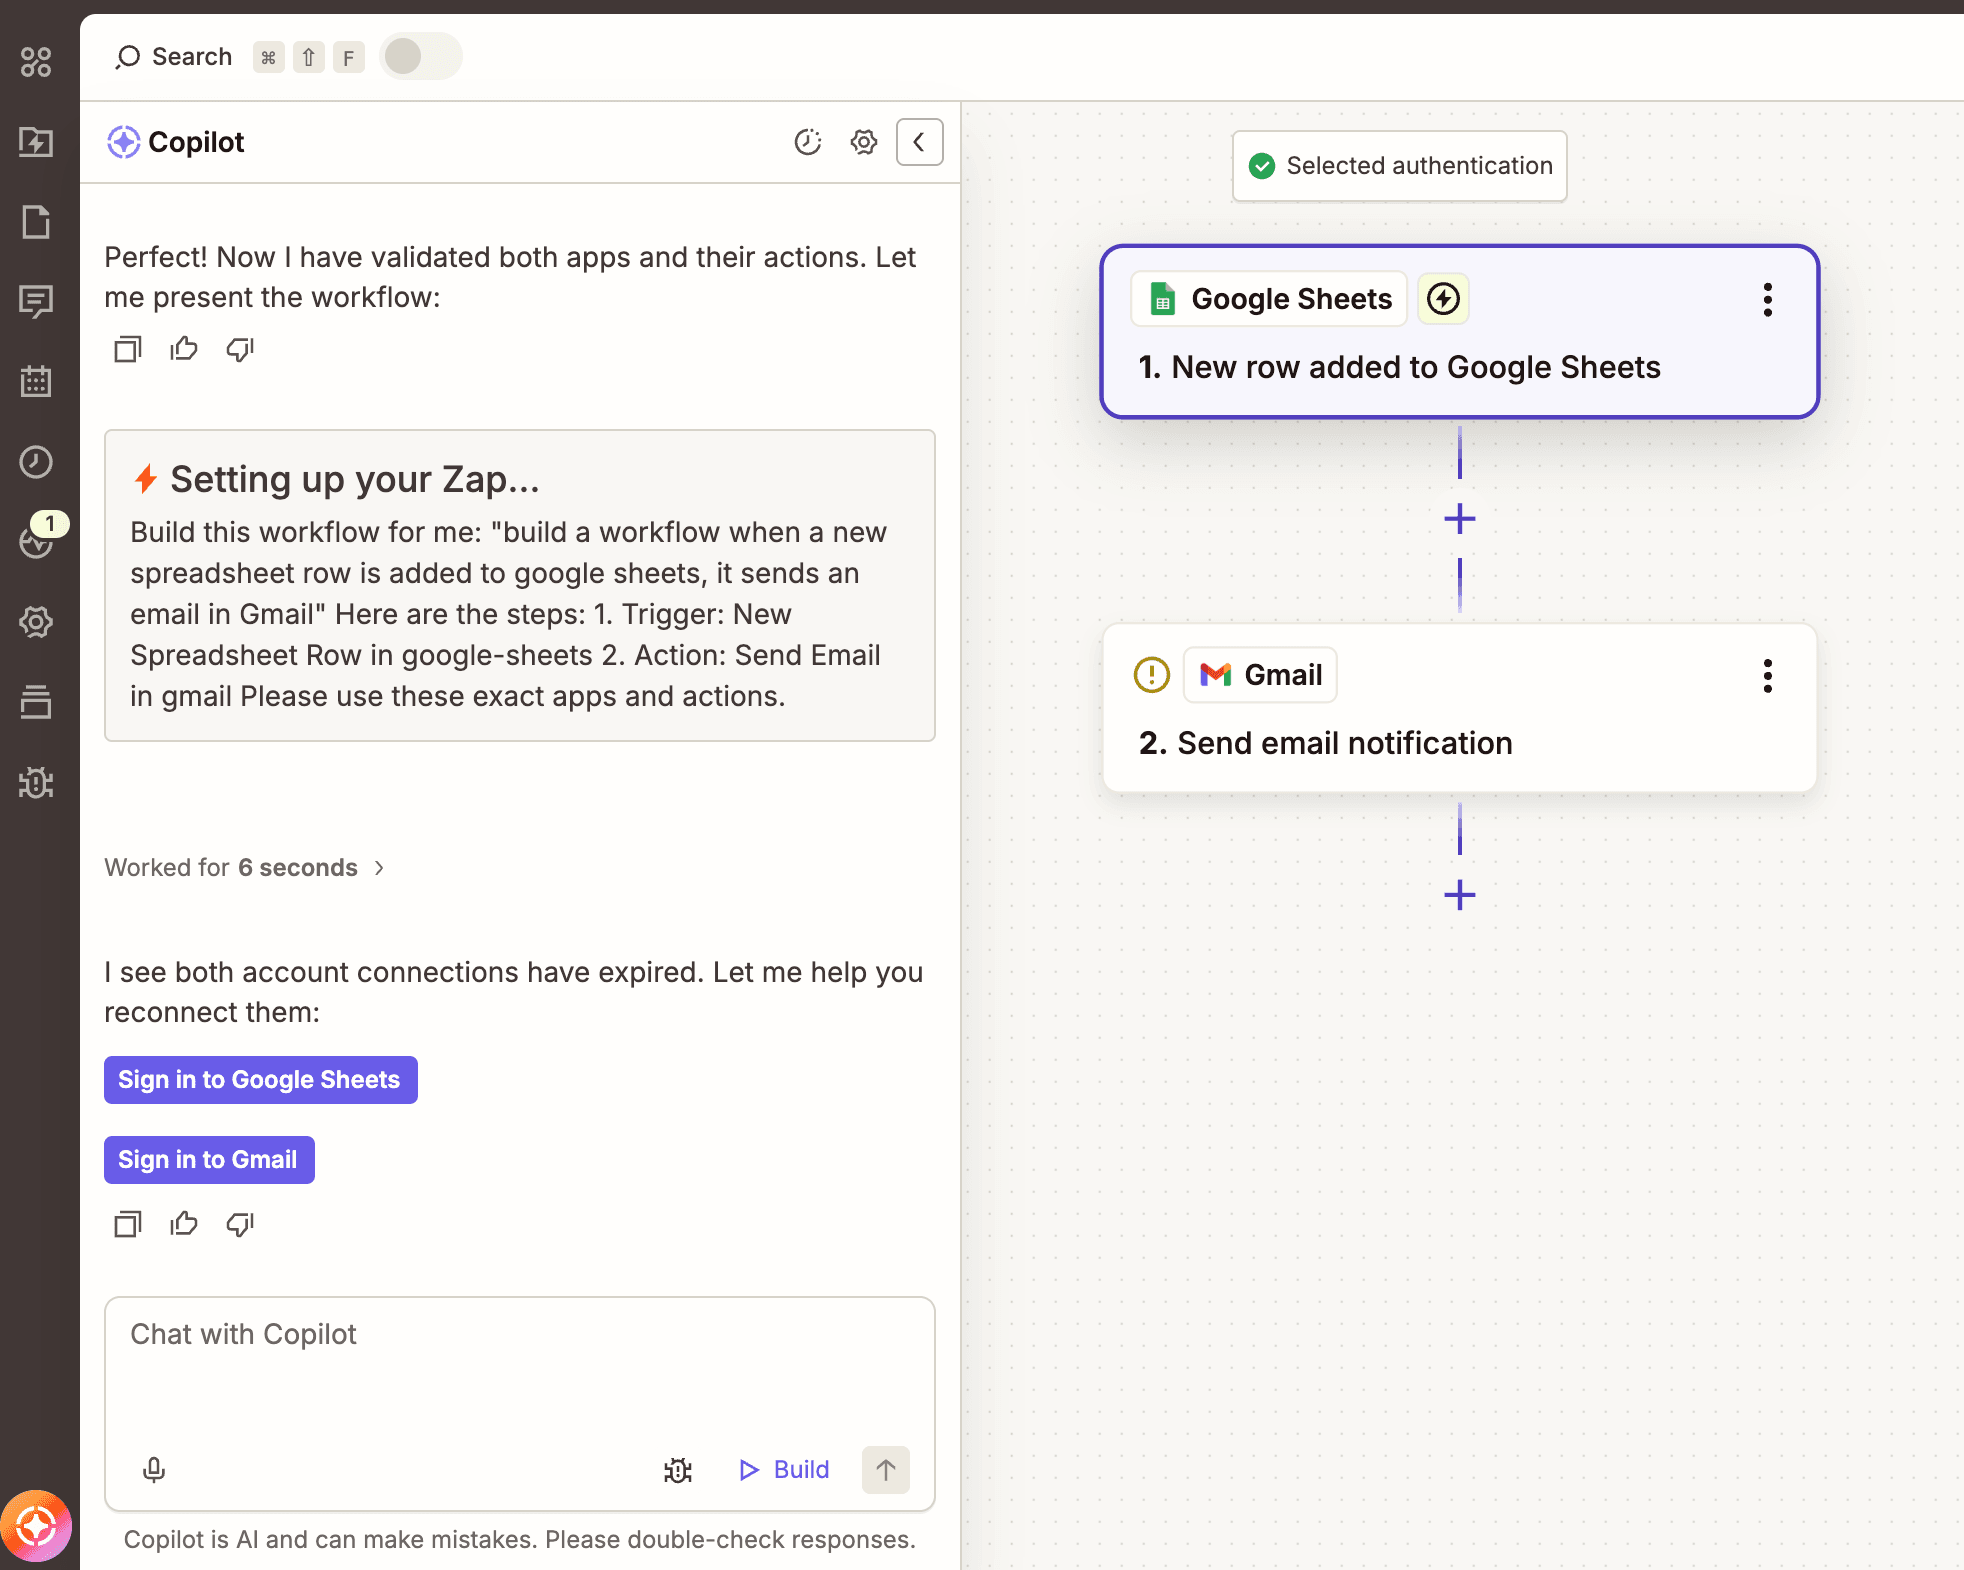Collapse the Copilot panel with chevron
The image size is (1964, 1570).
[x=920, y=142]
